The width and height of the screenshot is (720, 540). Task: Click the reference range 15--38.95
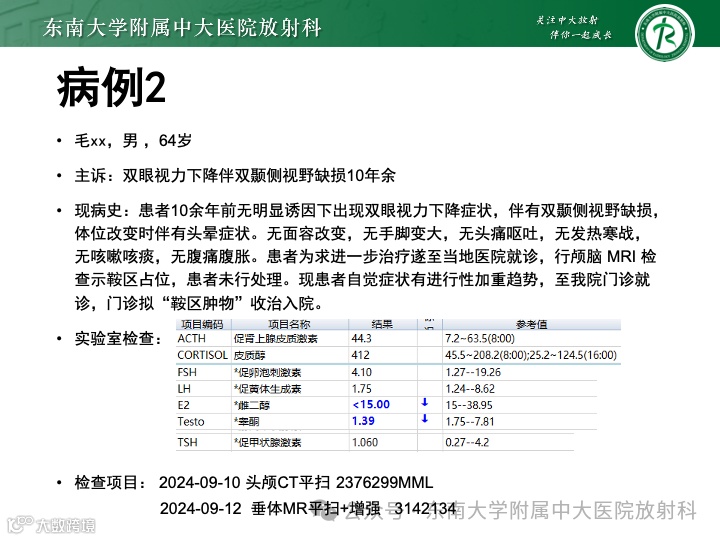[x=469, y=405]
